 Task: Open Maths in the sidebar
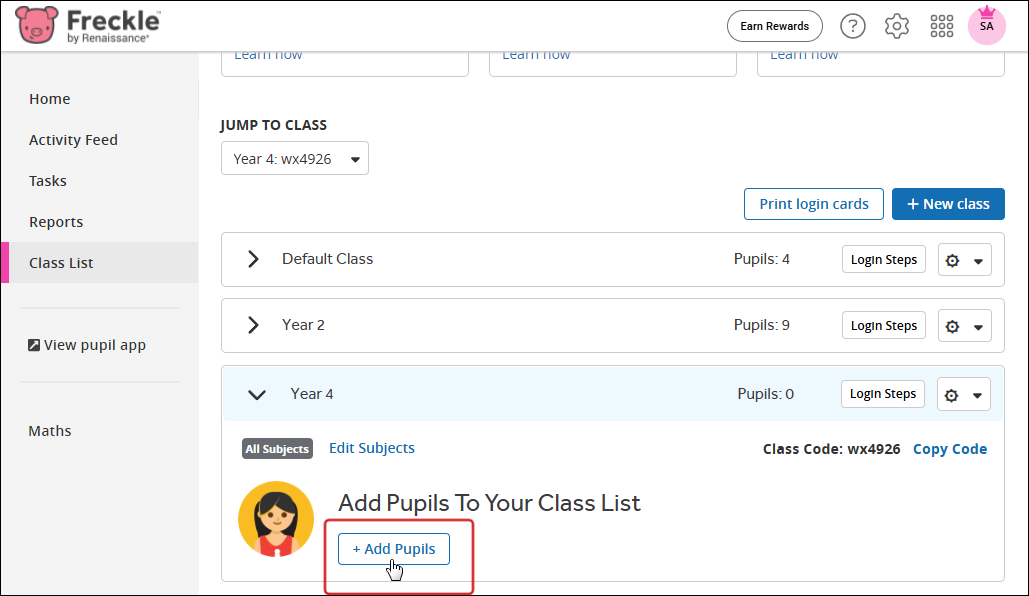[50, 431]
